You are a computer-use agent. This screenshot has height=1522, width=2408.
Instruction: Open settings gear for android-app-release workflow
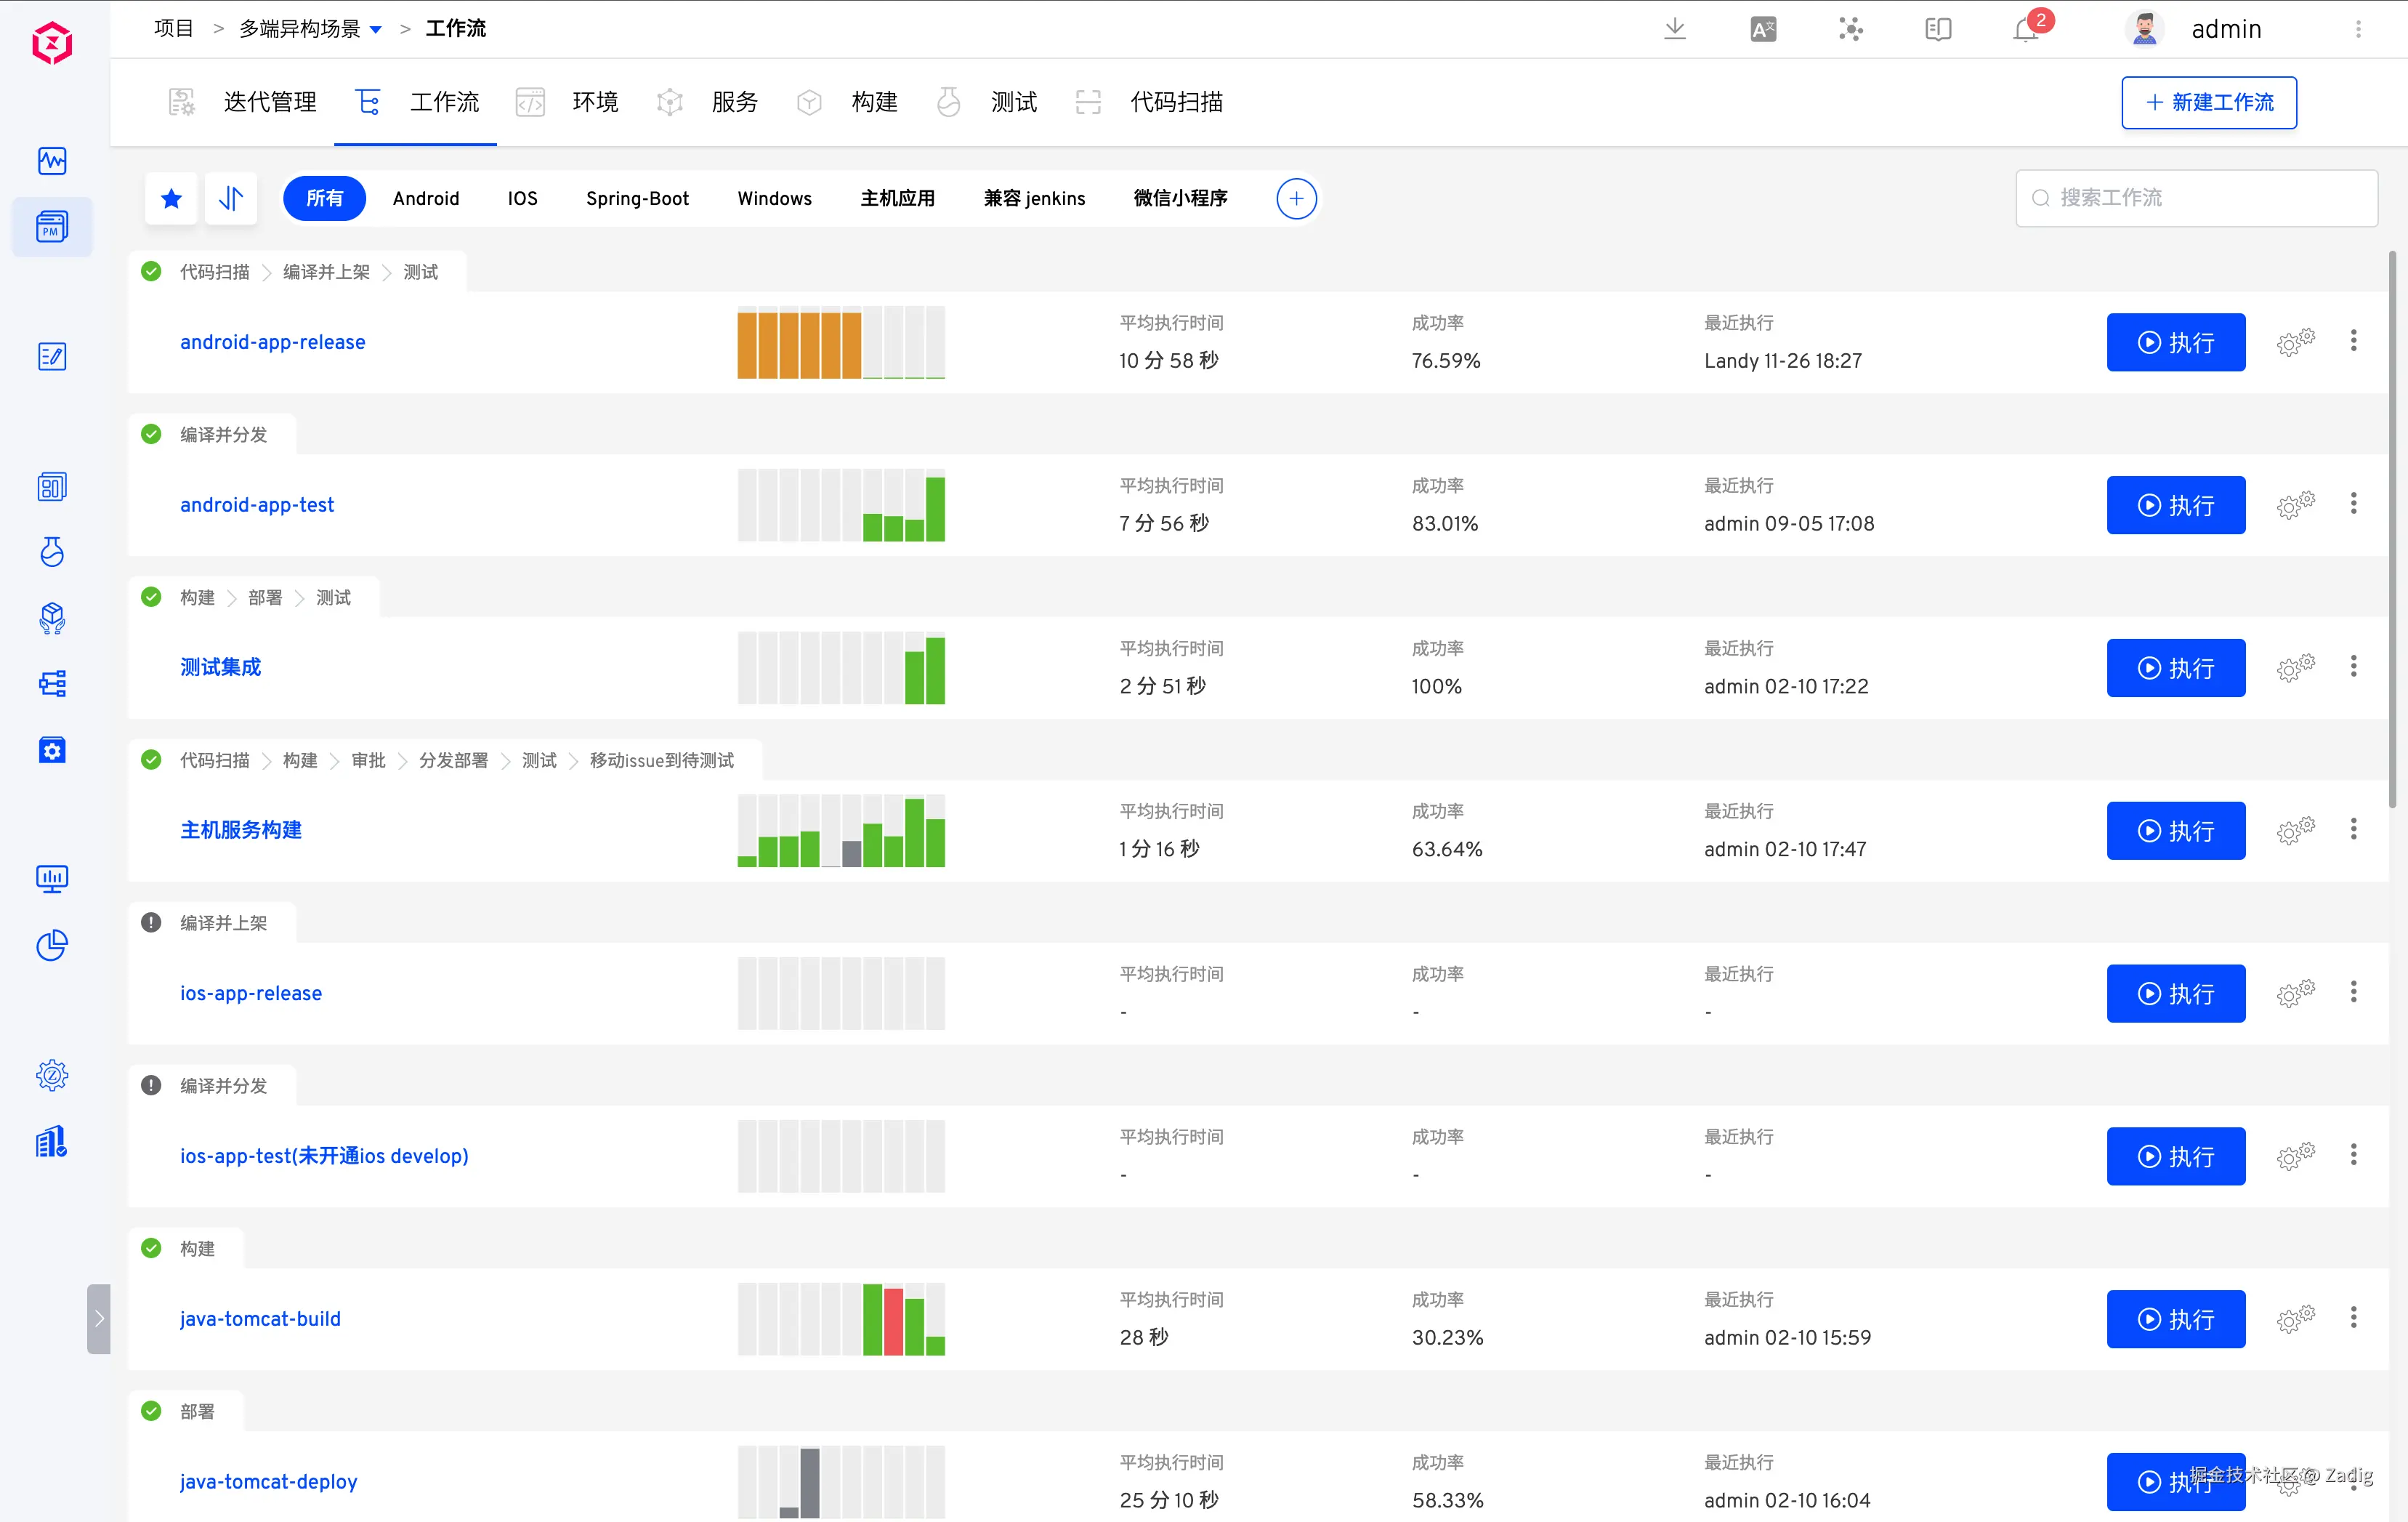coord(2296,343)
